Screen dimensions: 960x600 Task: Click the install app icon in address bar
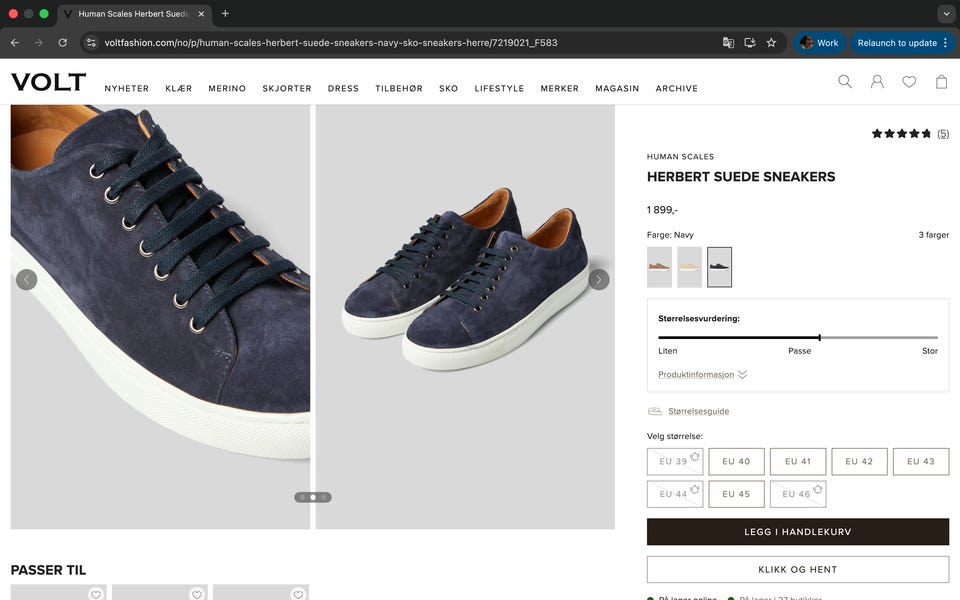pos(749,43)
